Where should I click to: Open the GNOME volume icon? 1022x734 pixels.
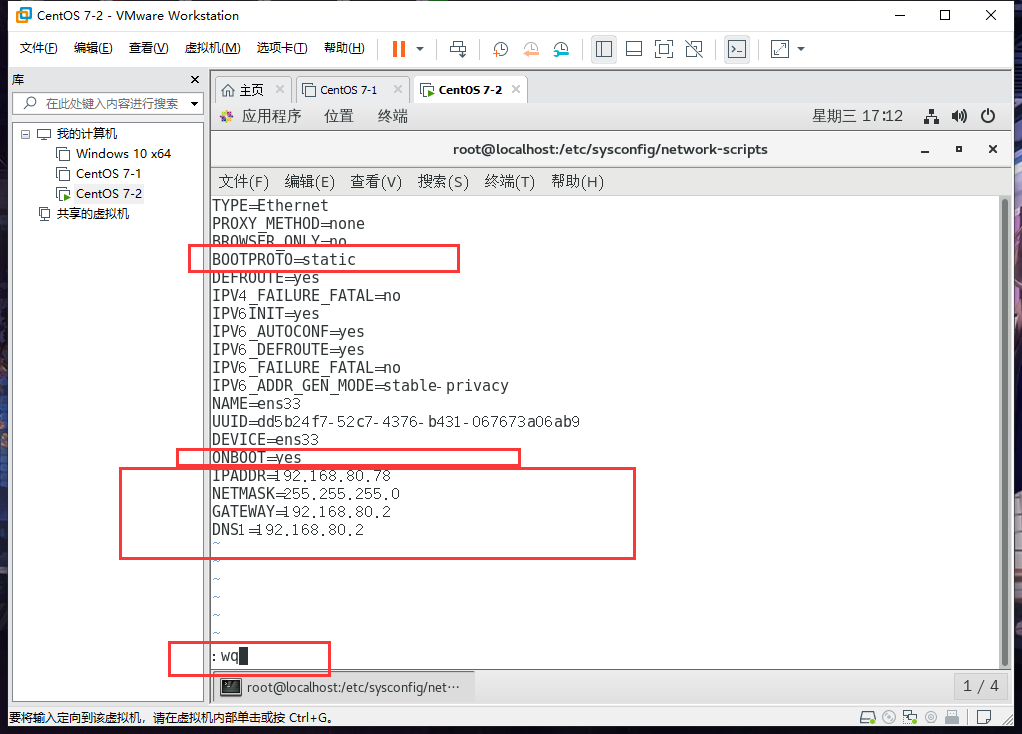click(x=959, y=116)
